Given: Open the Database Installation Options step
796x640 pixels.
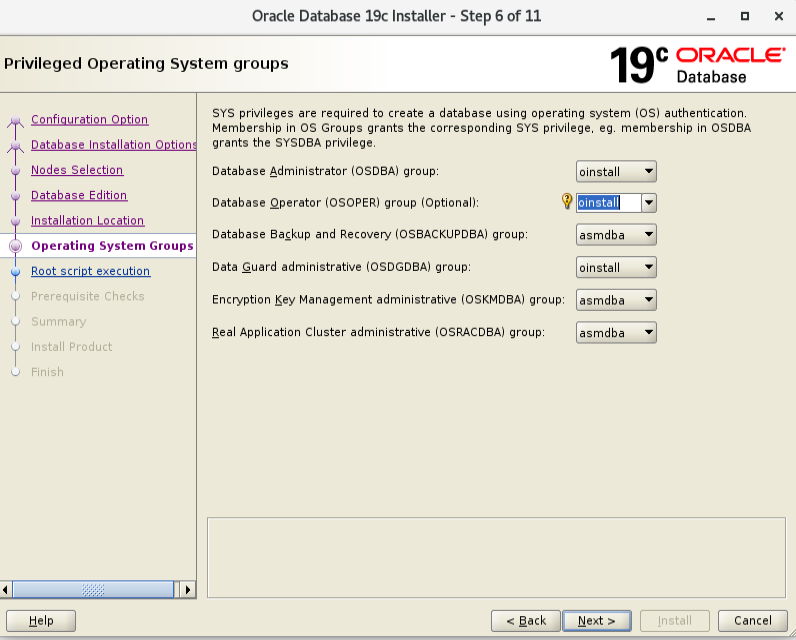Looking at the screenshot, I should point(113,145).
